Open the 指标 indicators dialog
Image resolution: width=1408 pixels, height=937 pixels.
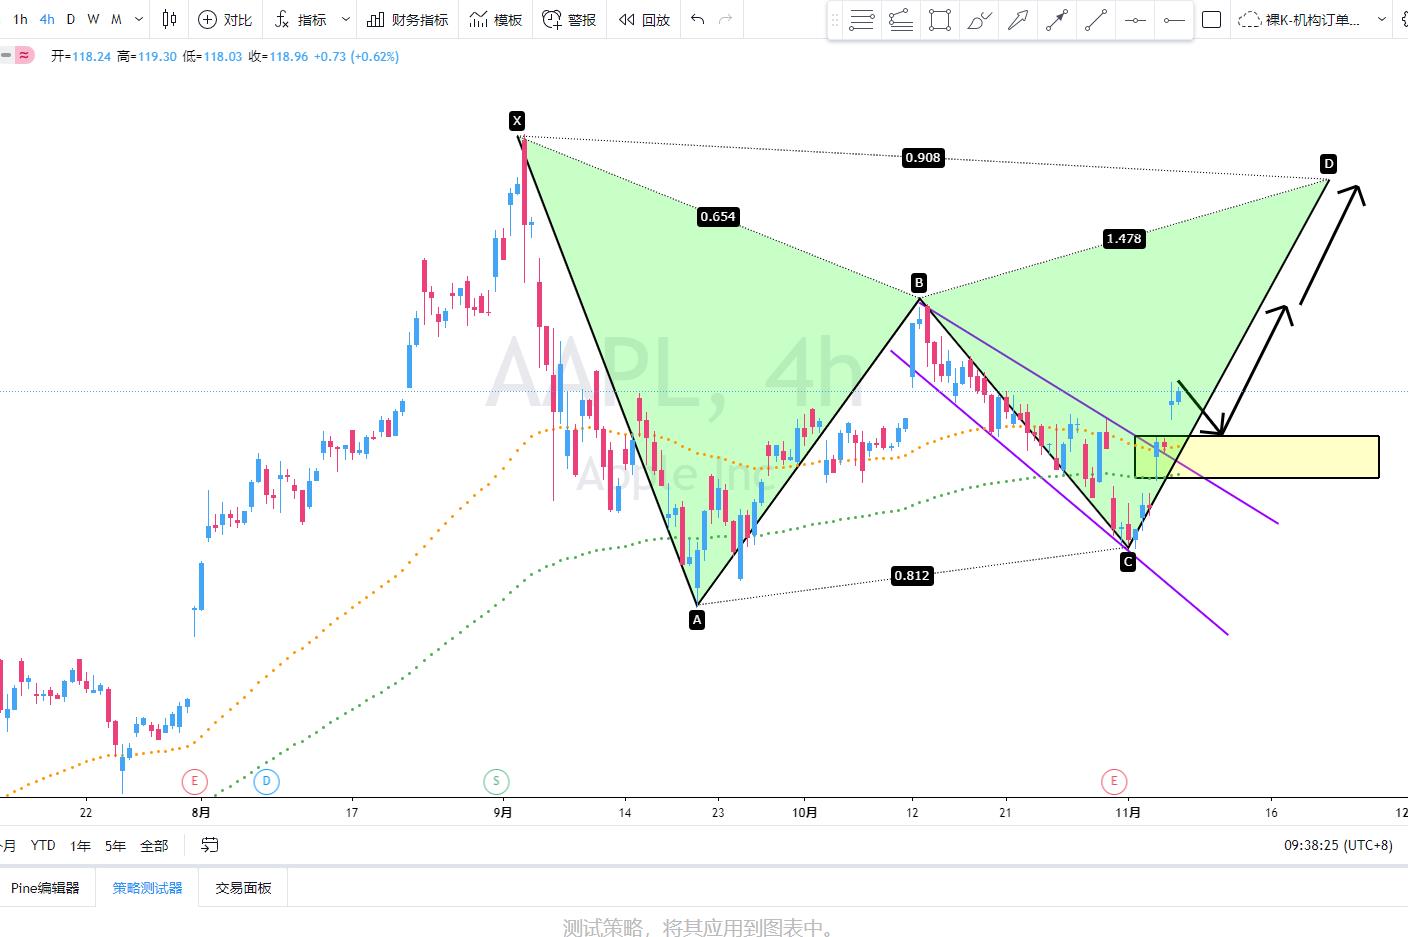coord(301,19)
